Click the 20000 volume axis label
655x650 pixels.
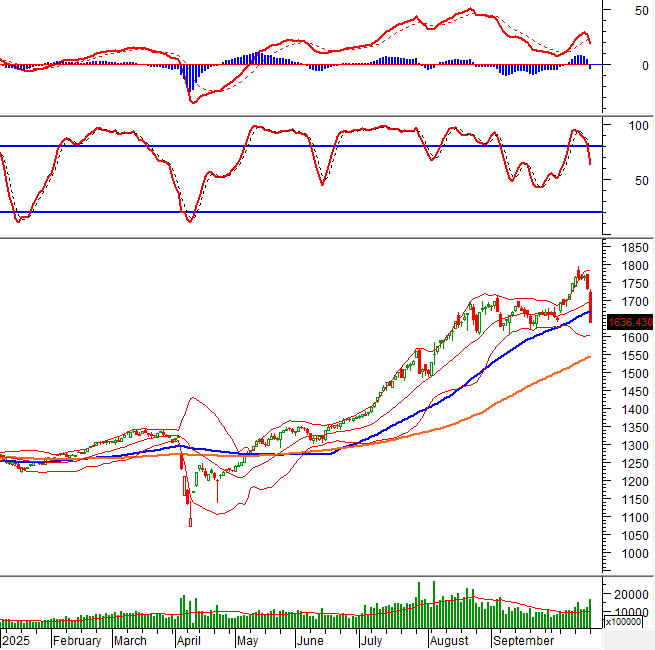pos(632,595)
